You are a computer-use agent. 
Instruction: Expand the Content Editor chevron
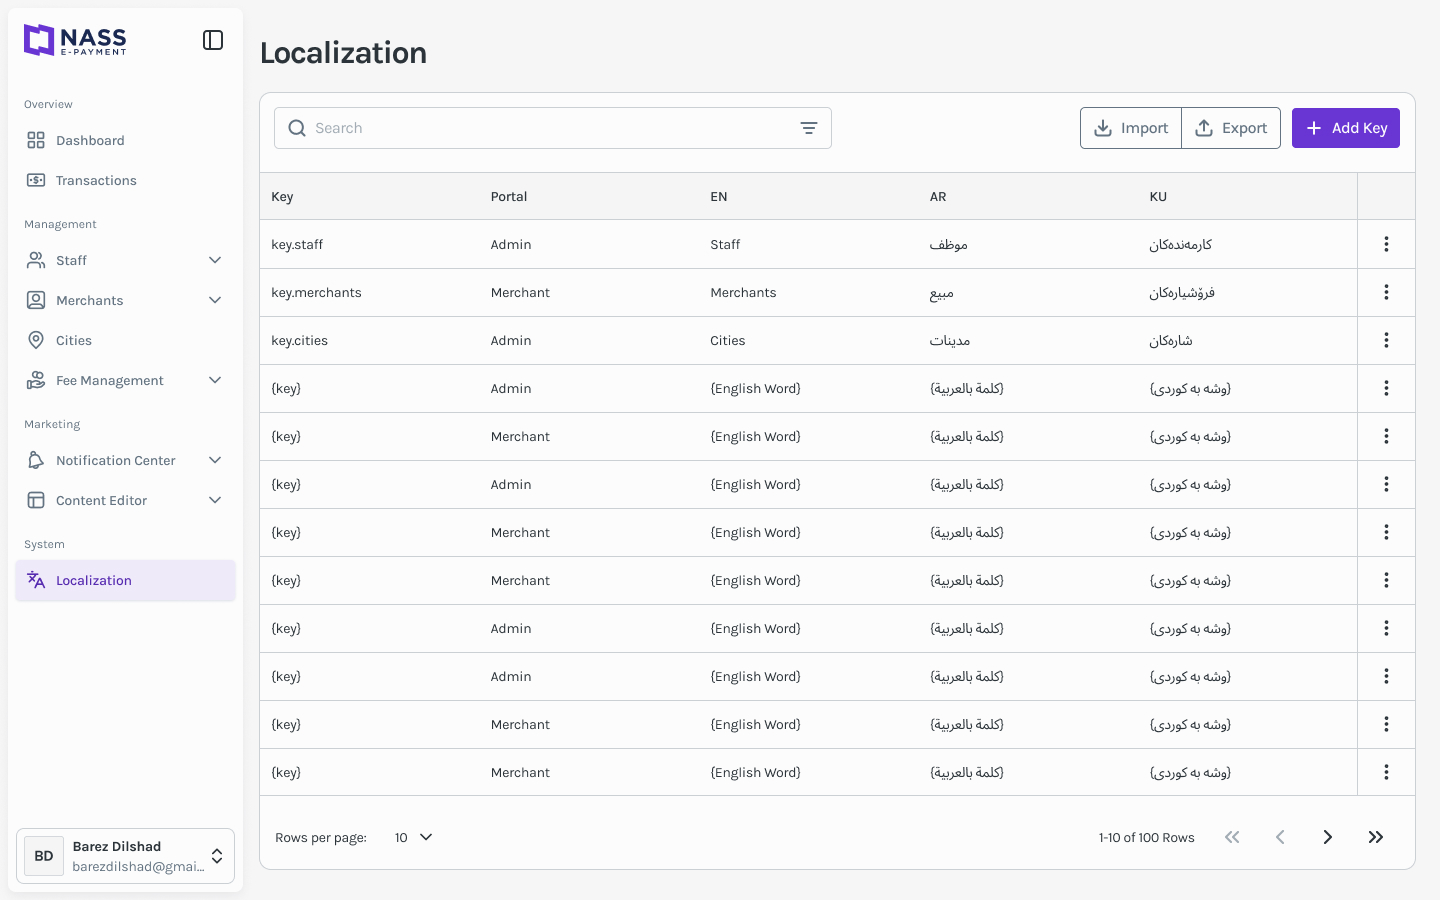(x=215, y=500)
